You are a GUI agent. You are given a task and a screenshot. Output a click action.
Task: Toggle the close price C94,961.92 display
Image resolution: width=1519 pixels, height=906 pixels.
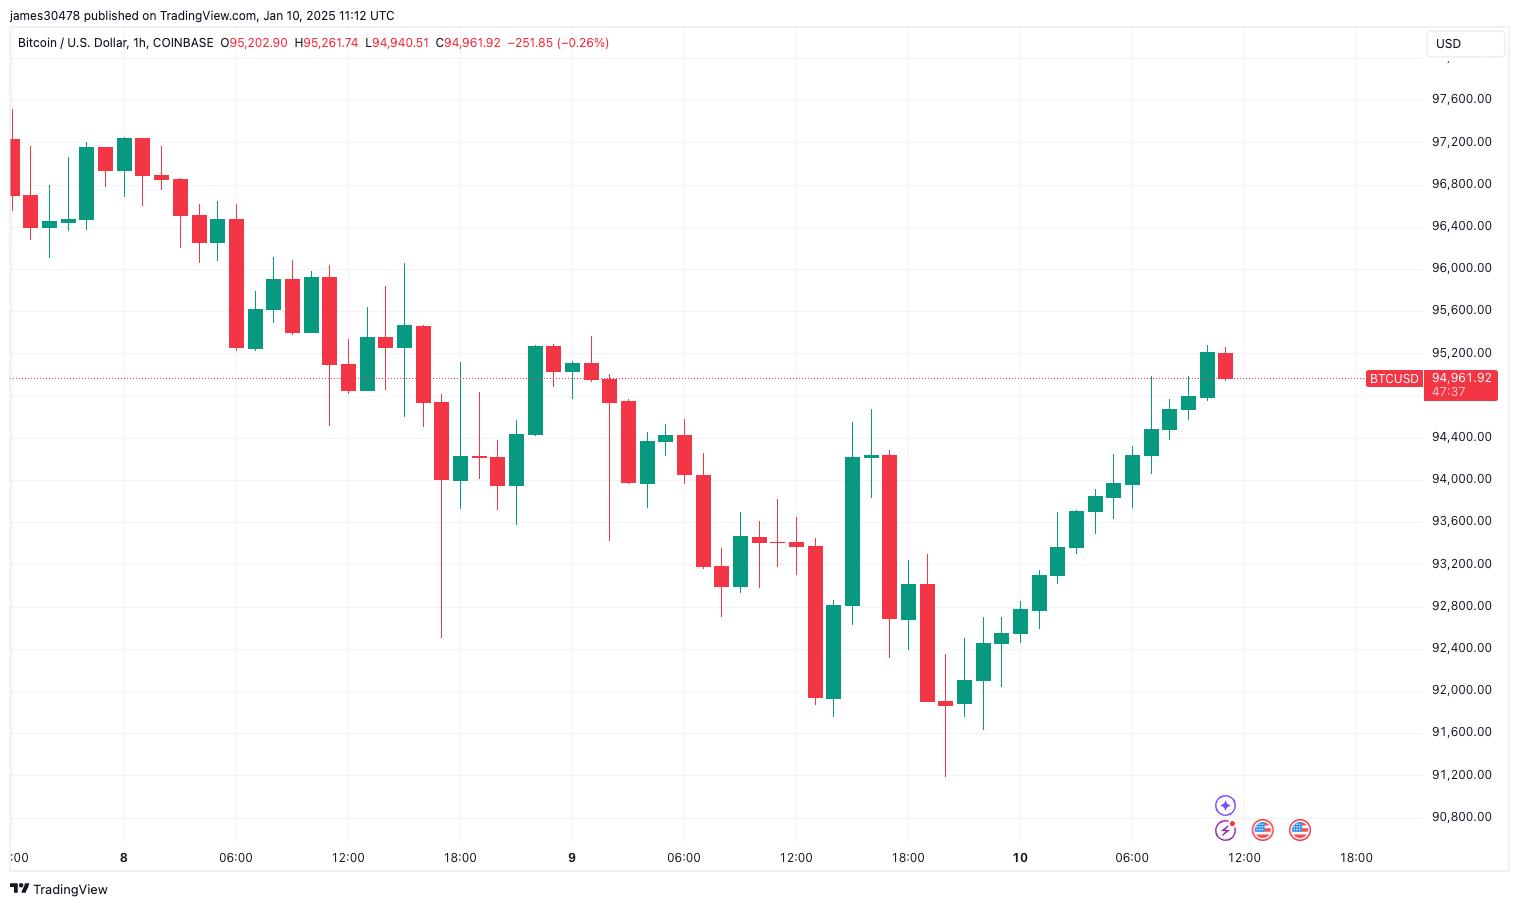[x=468, y=43]
